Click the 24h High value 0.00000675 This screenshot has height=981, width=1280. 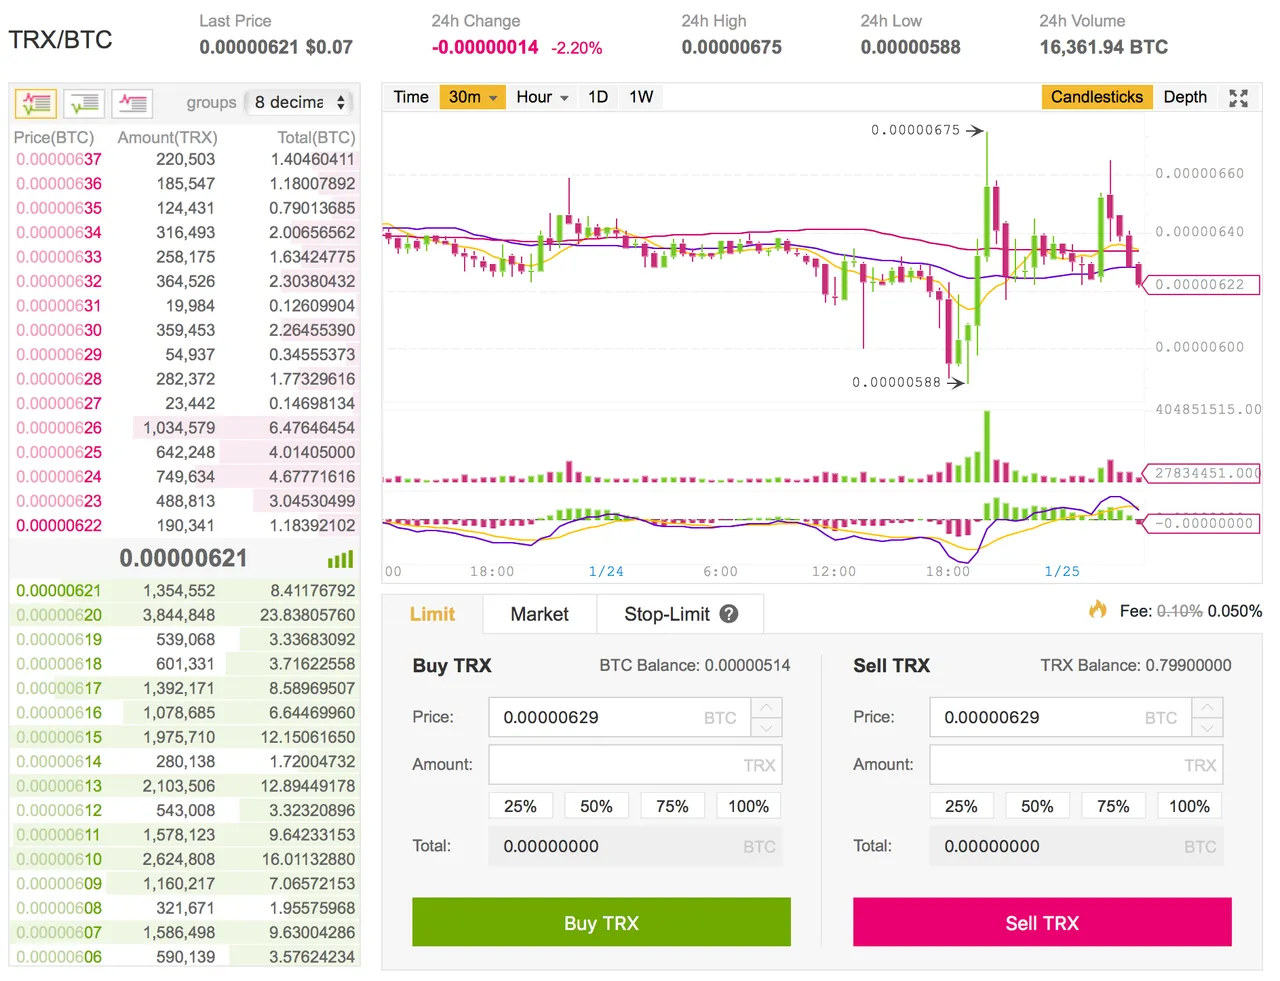(x=731, y=47)
